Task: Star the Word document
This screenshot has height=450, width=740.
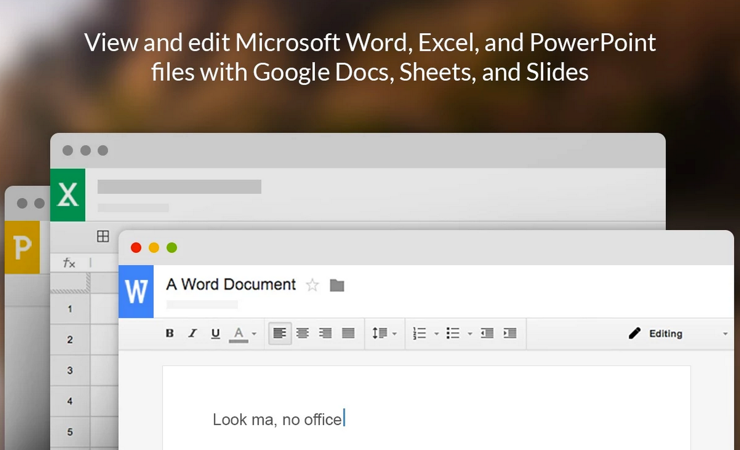Action: pos(312,285)
